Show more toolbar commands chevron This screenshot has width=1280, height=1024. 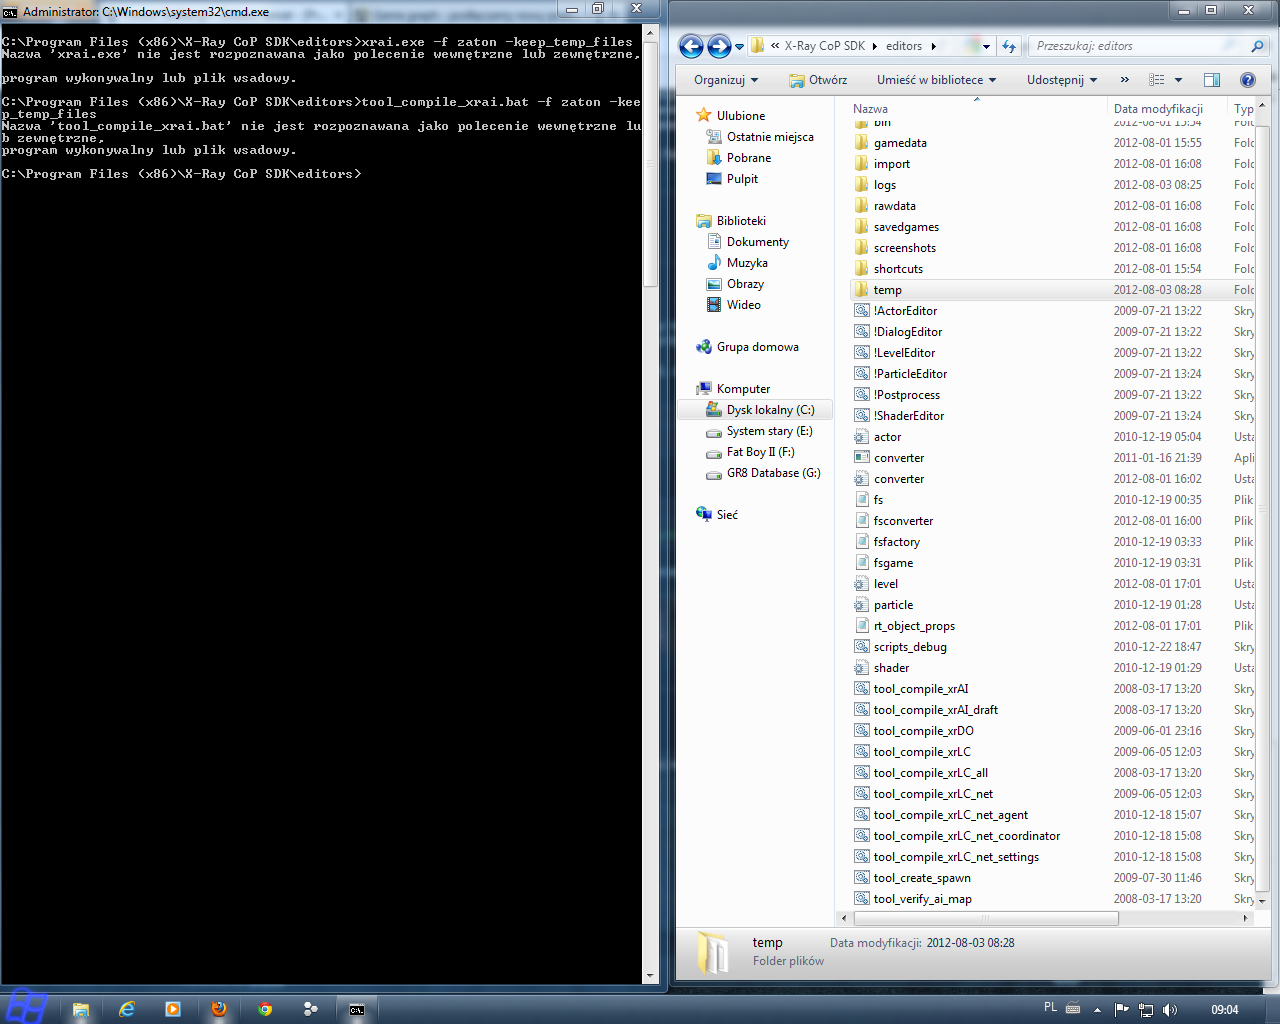click(x=1125, y=80)
